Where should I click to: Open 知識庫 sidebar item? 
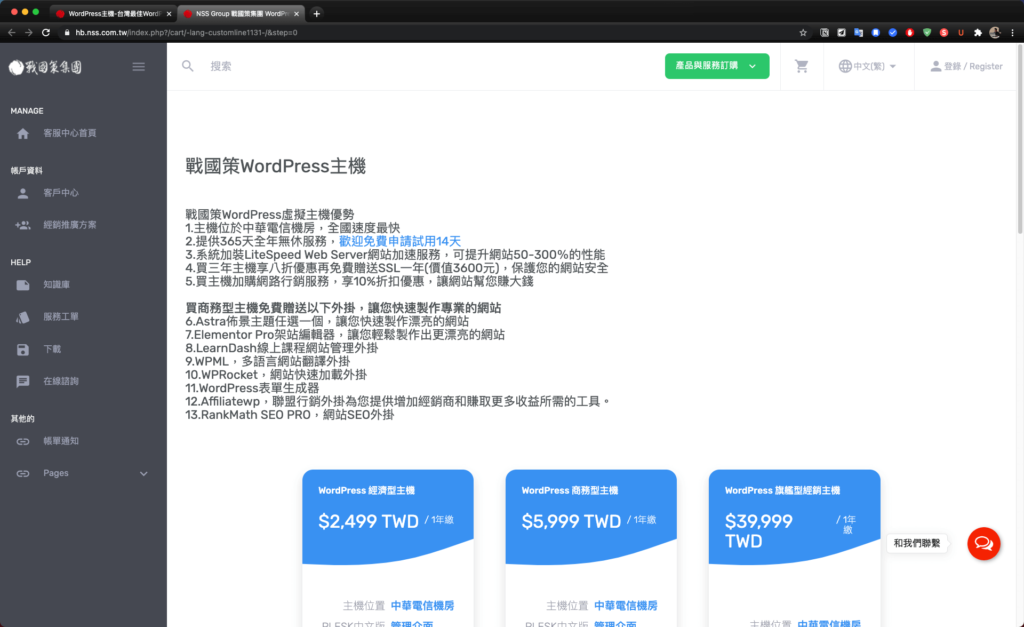click(57, 285)
